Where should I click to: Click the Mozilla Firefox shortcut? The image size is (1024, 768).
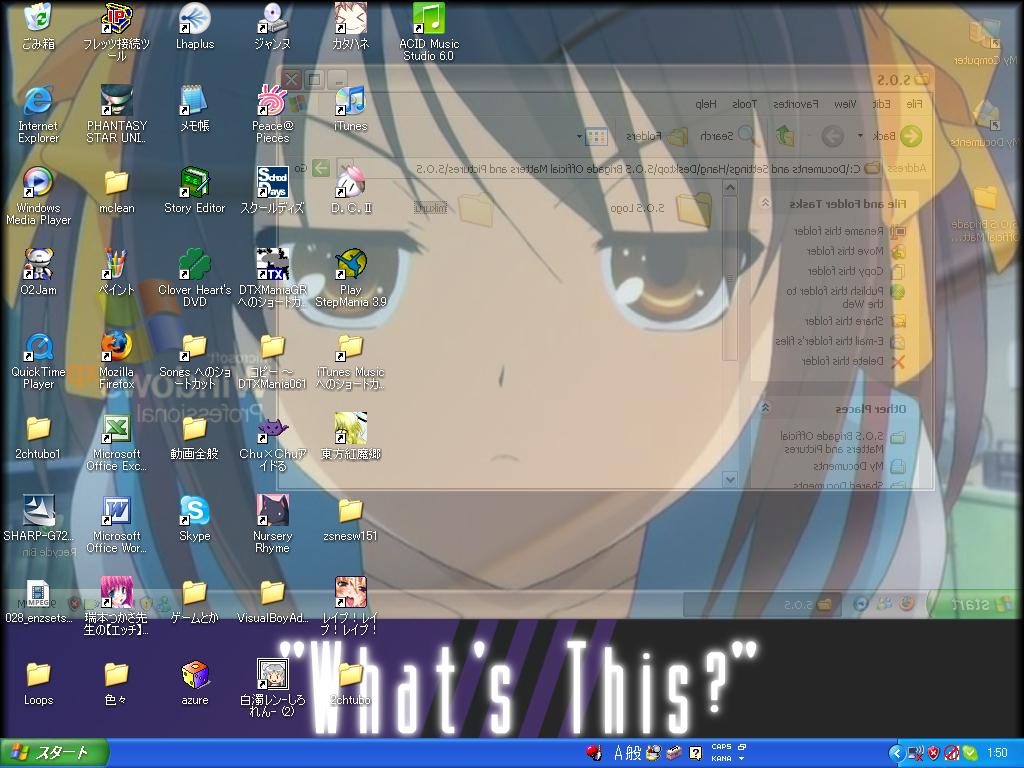click(x=116, y=360)
